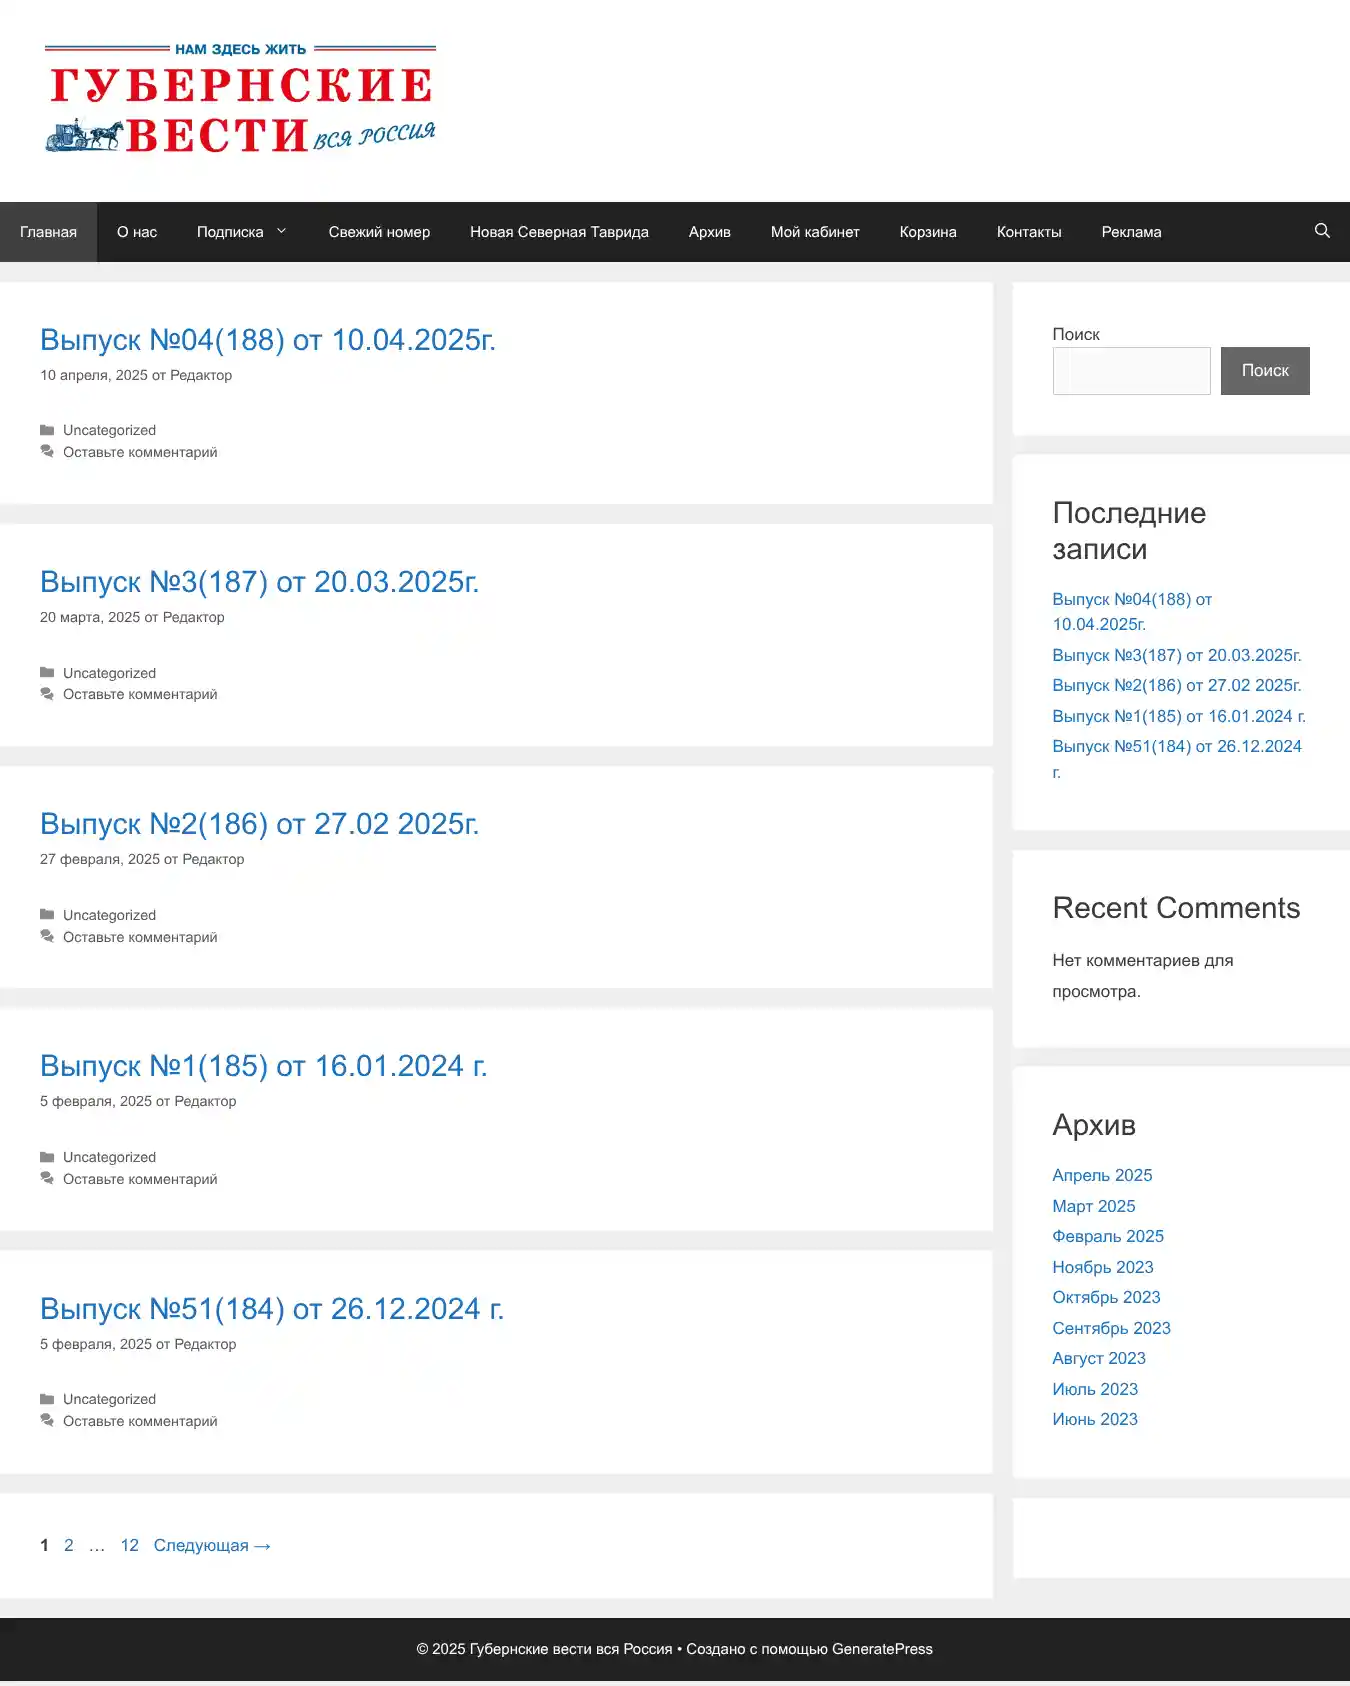Open GeneratePress link in footer
1350x1686 pixels.
[x=882, y=1649]
